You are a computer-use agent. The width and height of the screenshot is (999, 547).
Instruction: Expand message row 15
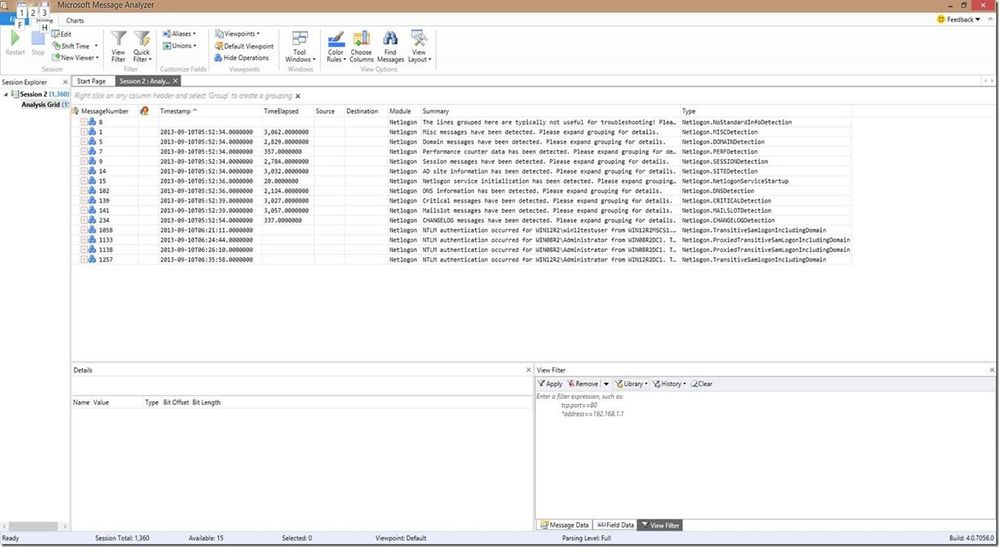click(x=83, y=181)
